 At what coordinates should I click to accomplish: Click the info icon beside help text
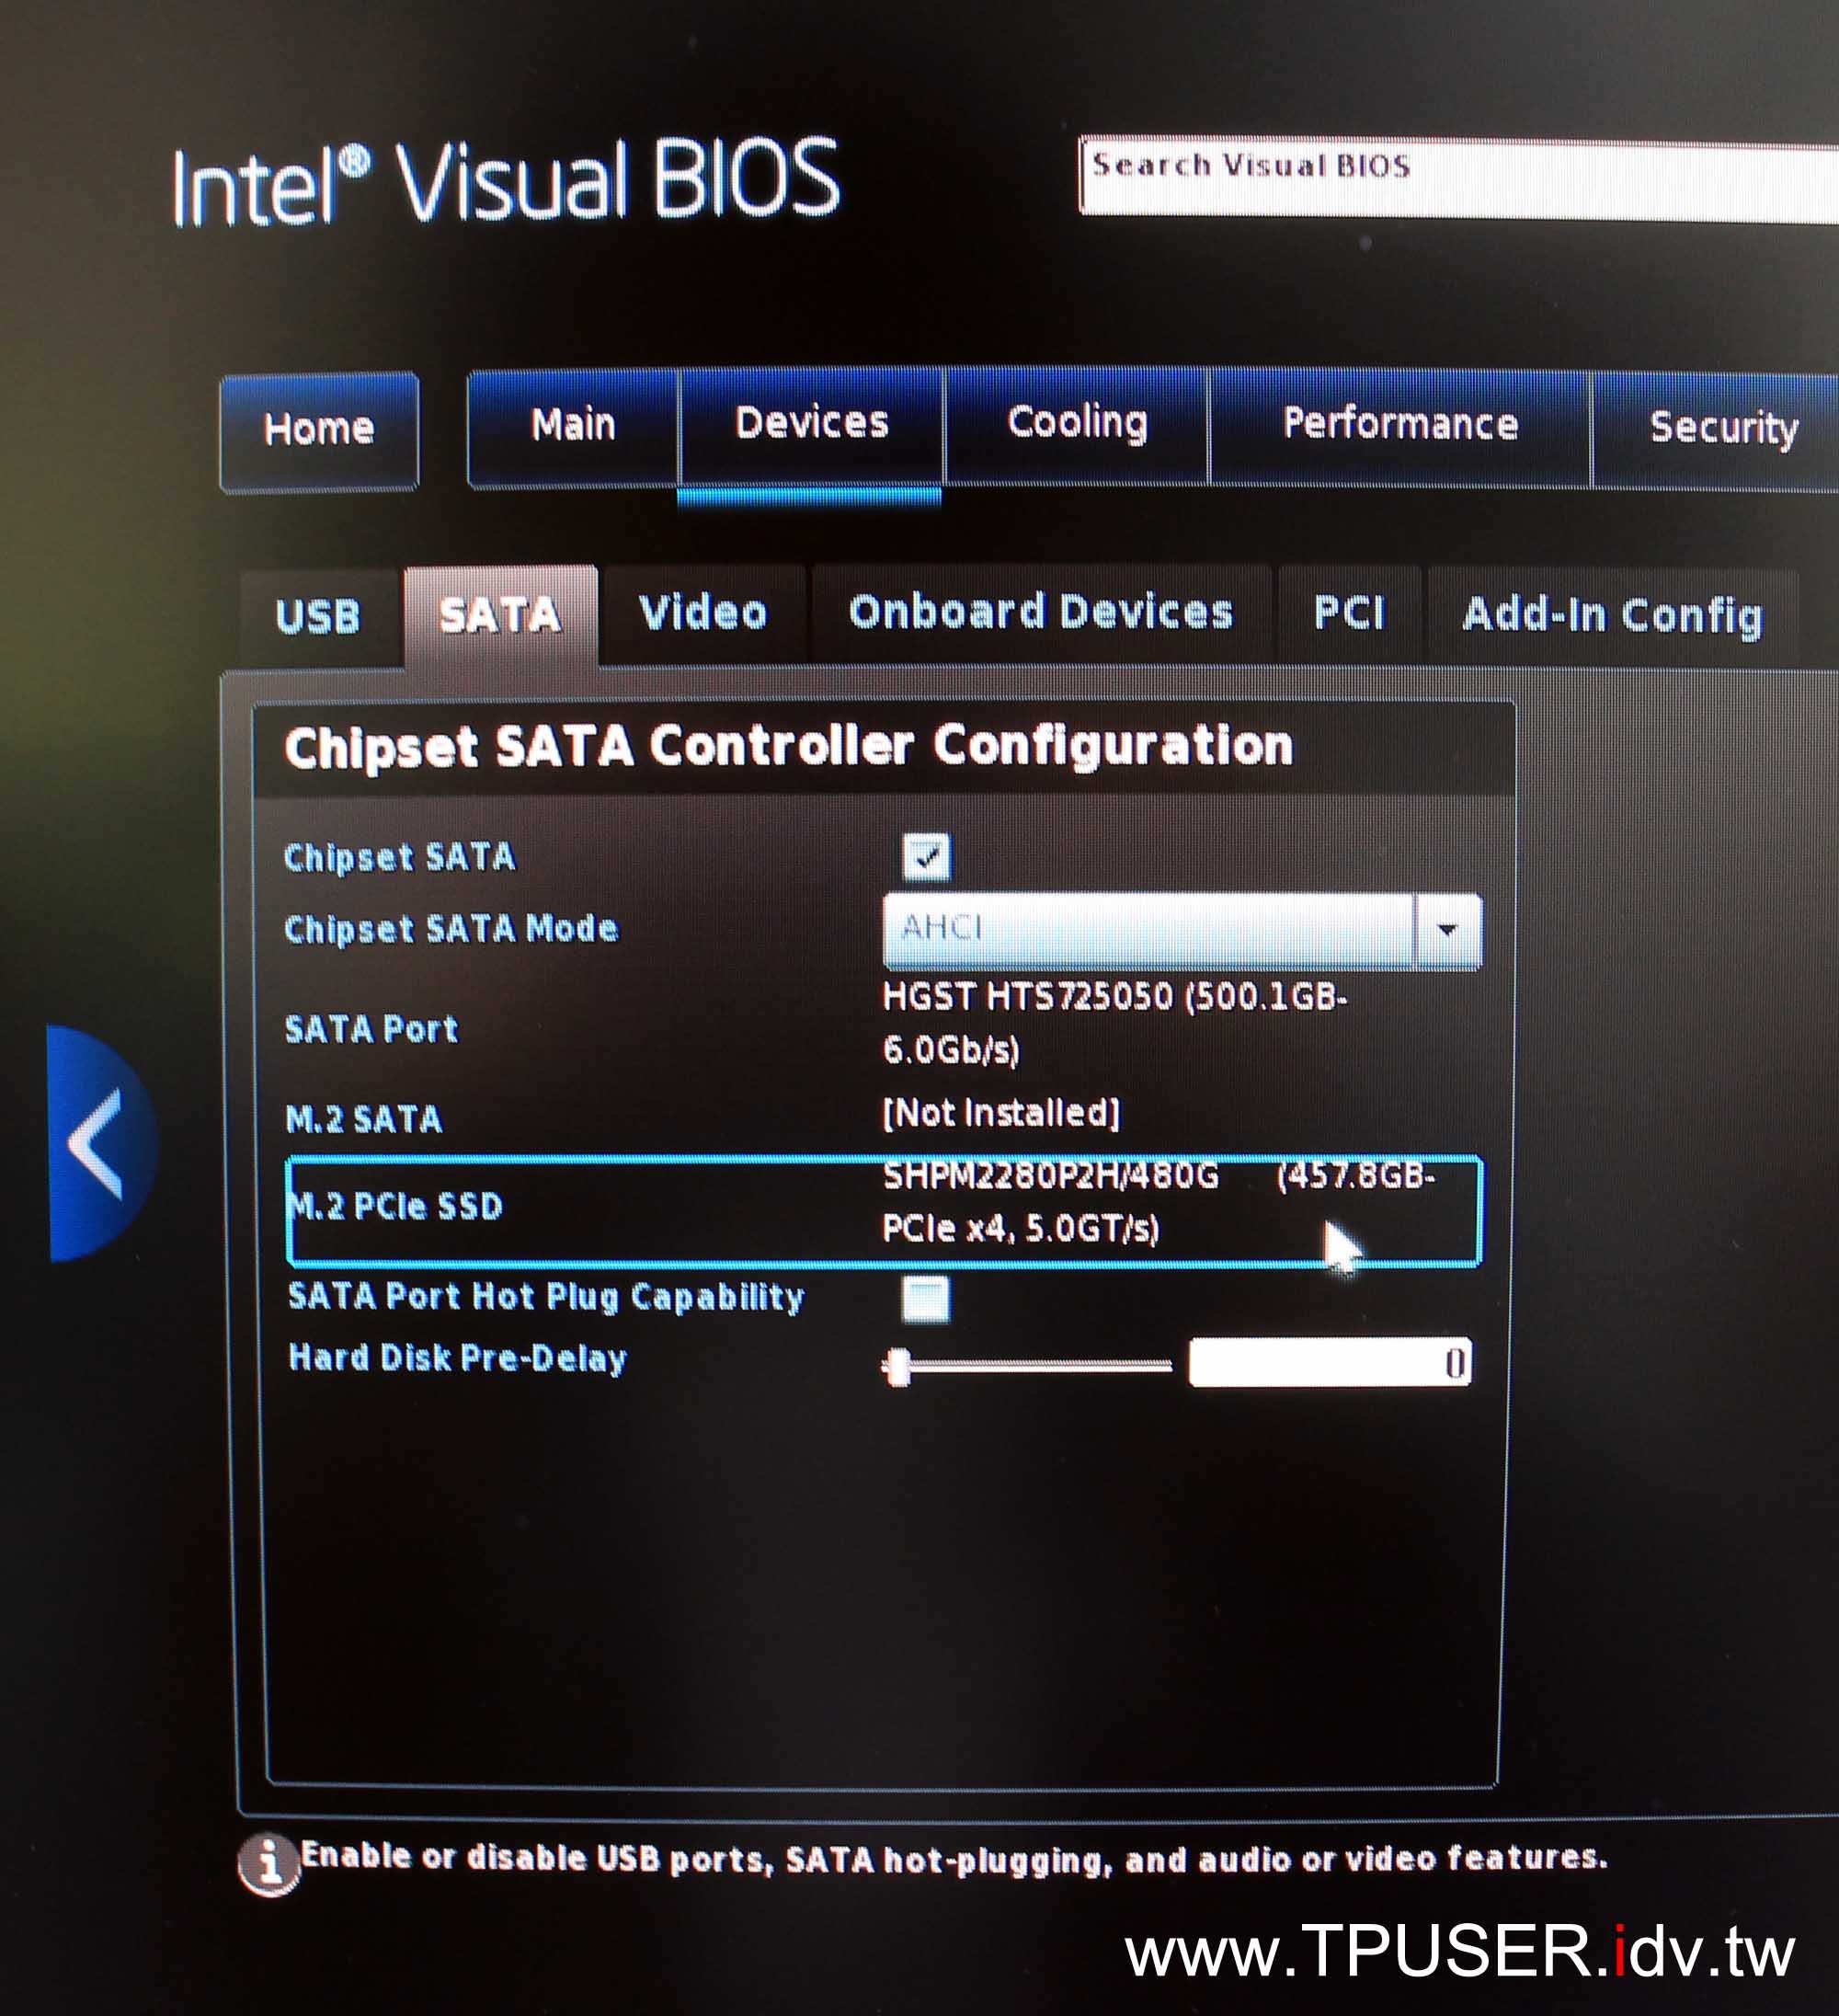point(268,1864)
